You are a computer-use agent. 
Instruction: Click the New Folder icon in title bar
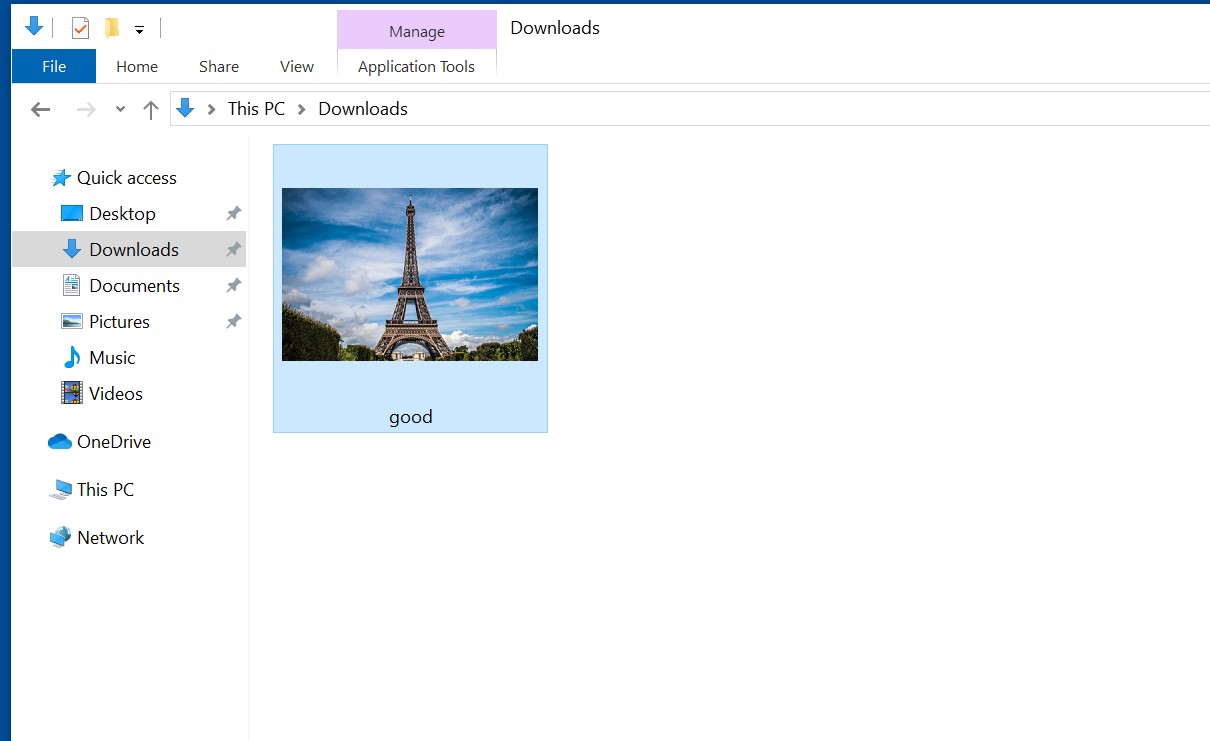pyautogui.click(x=112, y=28)
